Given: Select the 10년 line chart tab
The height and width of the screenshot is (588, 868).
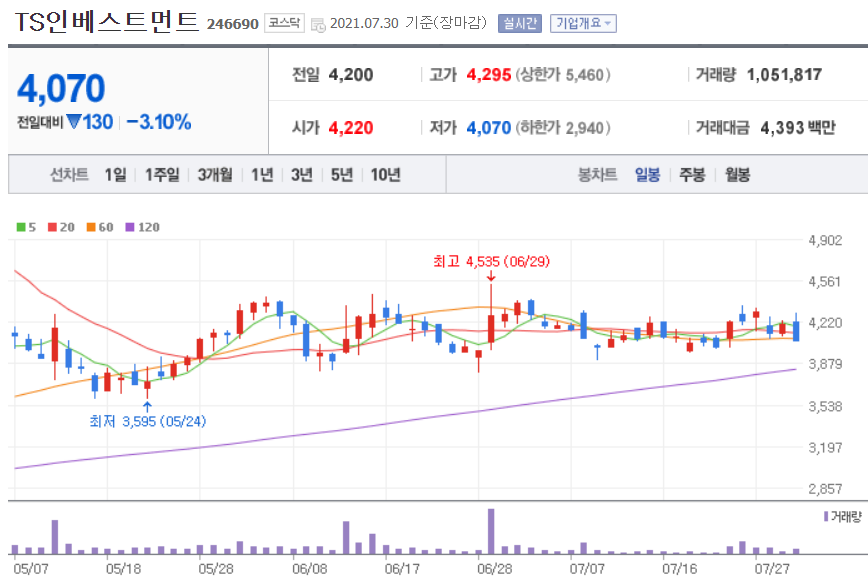Looking at the screenshot, I should (x=385, y=175).
